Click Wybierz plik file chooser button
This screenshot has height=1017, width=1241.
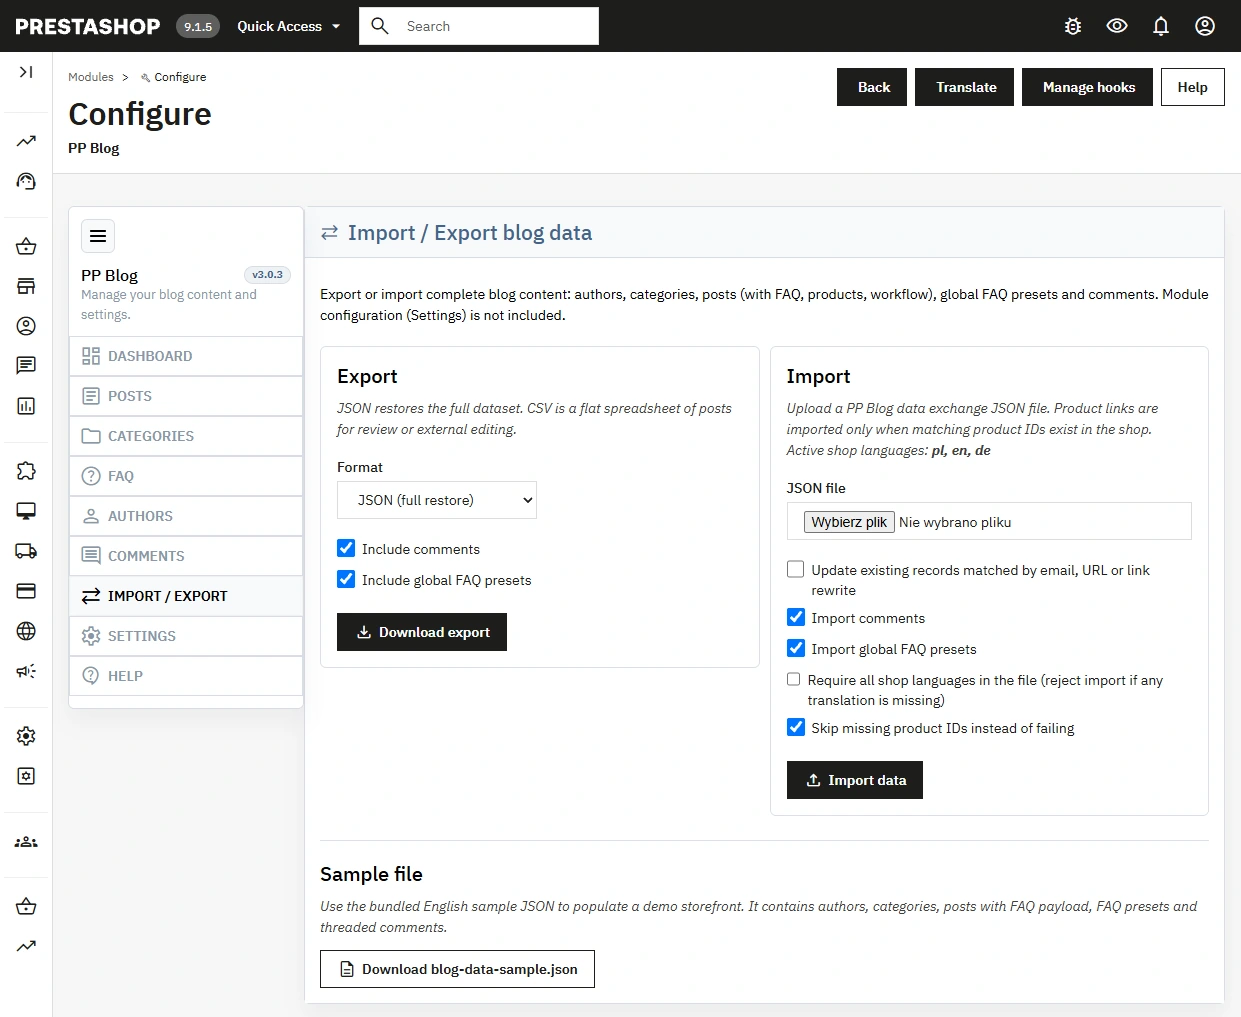coord(849,522)
